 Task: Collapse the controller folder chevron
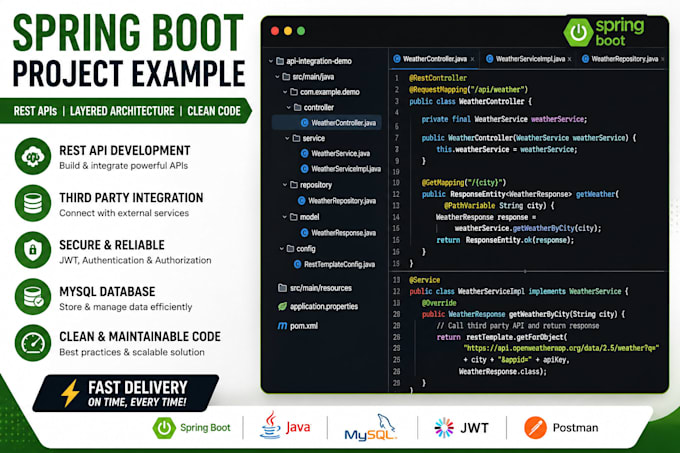coord(288,108)
